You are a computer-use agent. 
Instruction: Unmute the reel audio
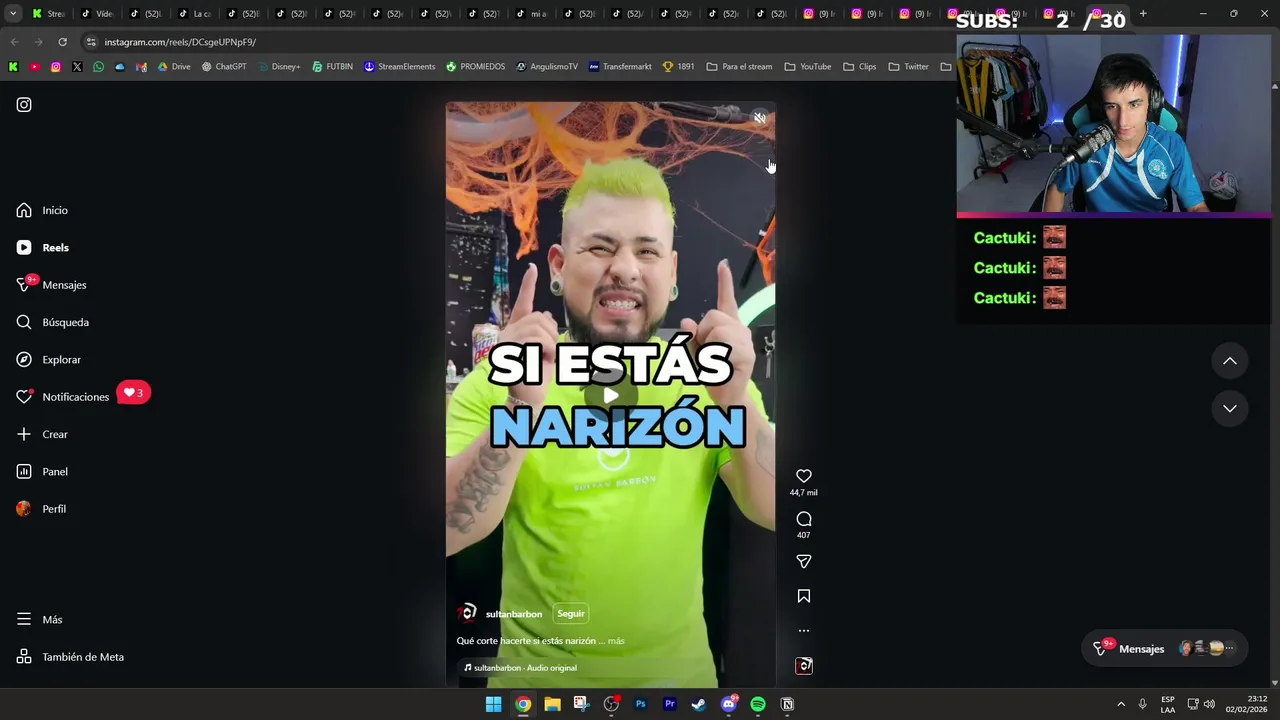click(760, 118)
